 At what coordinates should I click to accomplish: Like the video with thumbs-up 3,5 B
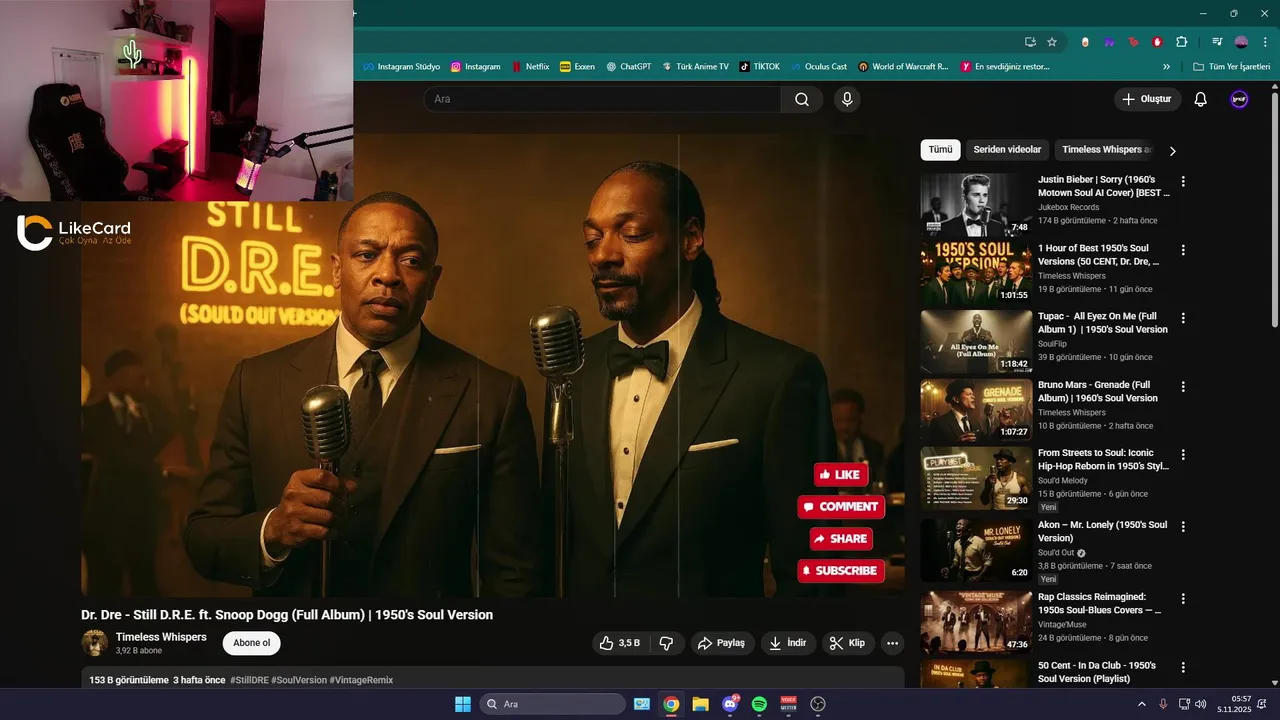pos(620,643)
